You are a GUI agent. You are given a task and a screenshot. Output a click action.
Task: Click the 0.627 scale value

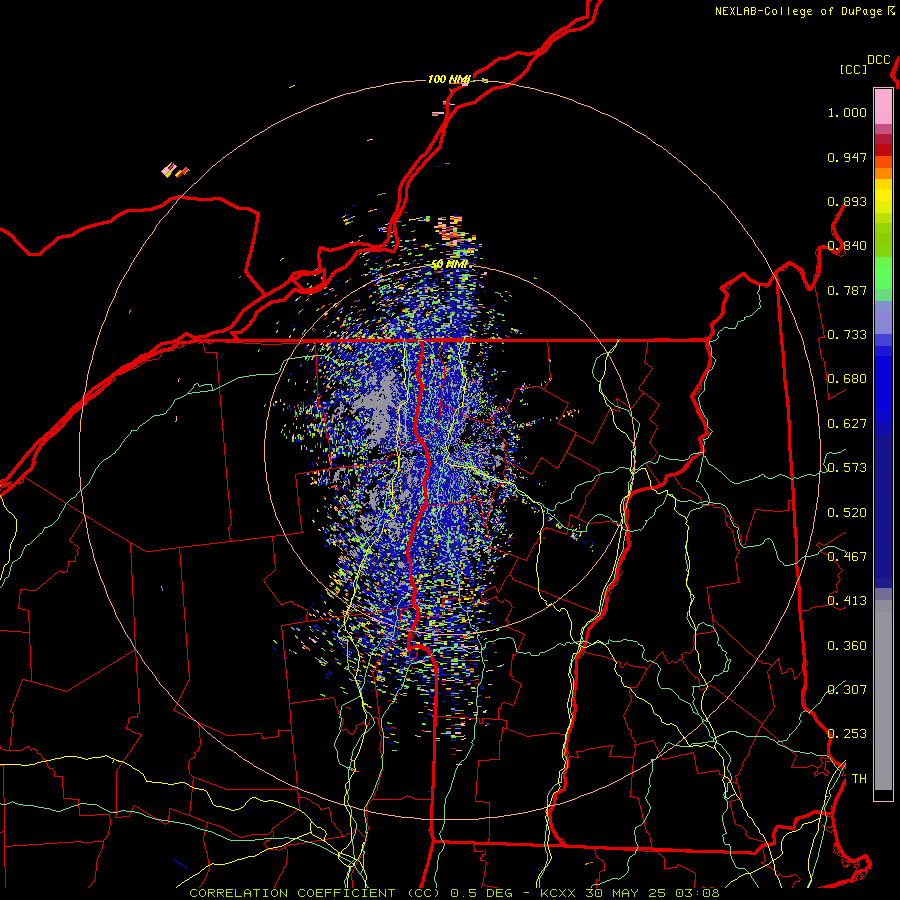coord(847,424)
